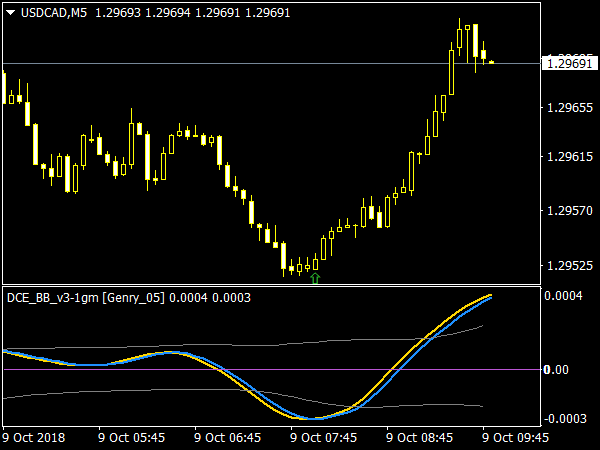
Task: Click the 9 Oct 05:45 time label
Action: [132, 437]
